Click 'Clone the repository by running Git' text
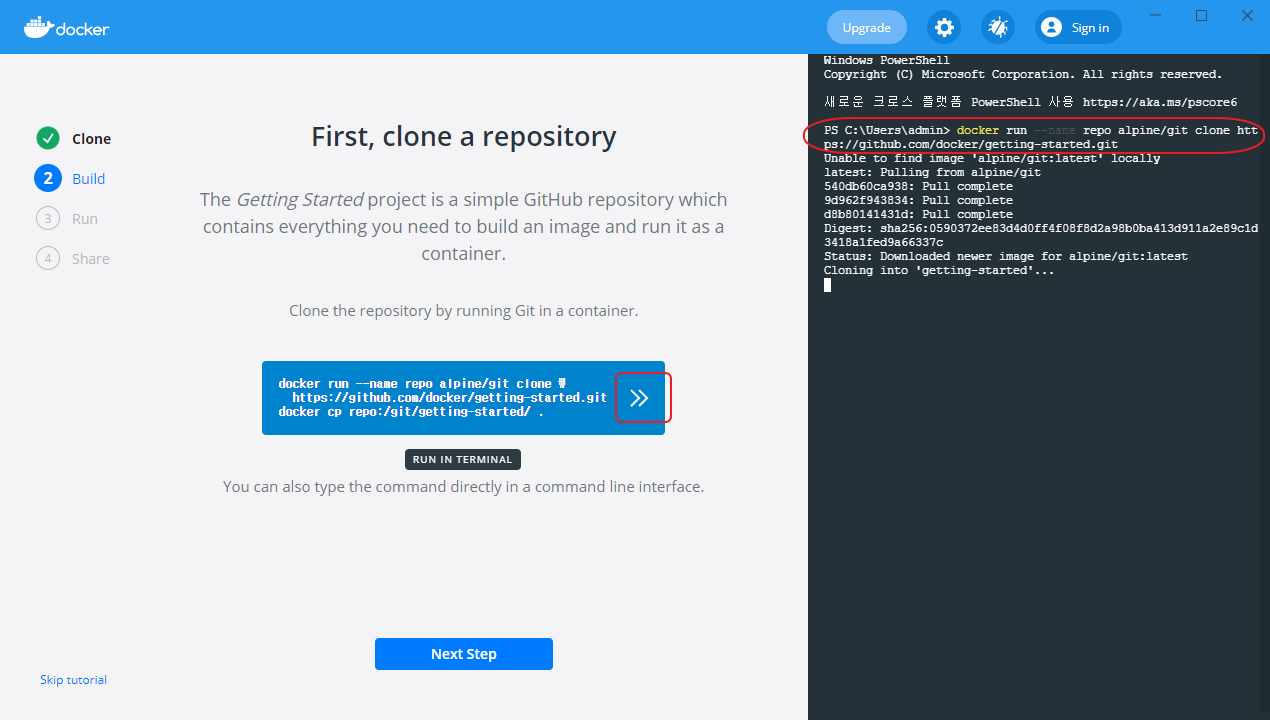Viewport: 1270px width, 720px height. pos(464,311)
